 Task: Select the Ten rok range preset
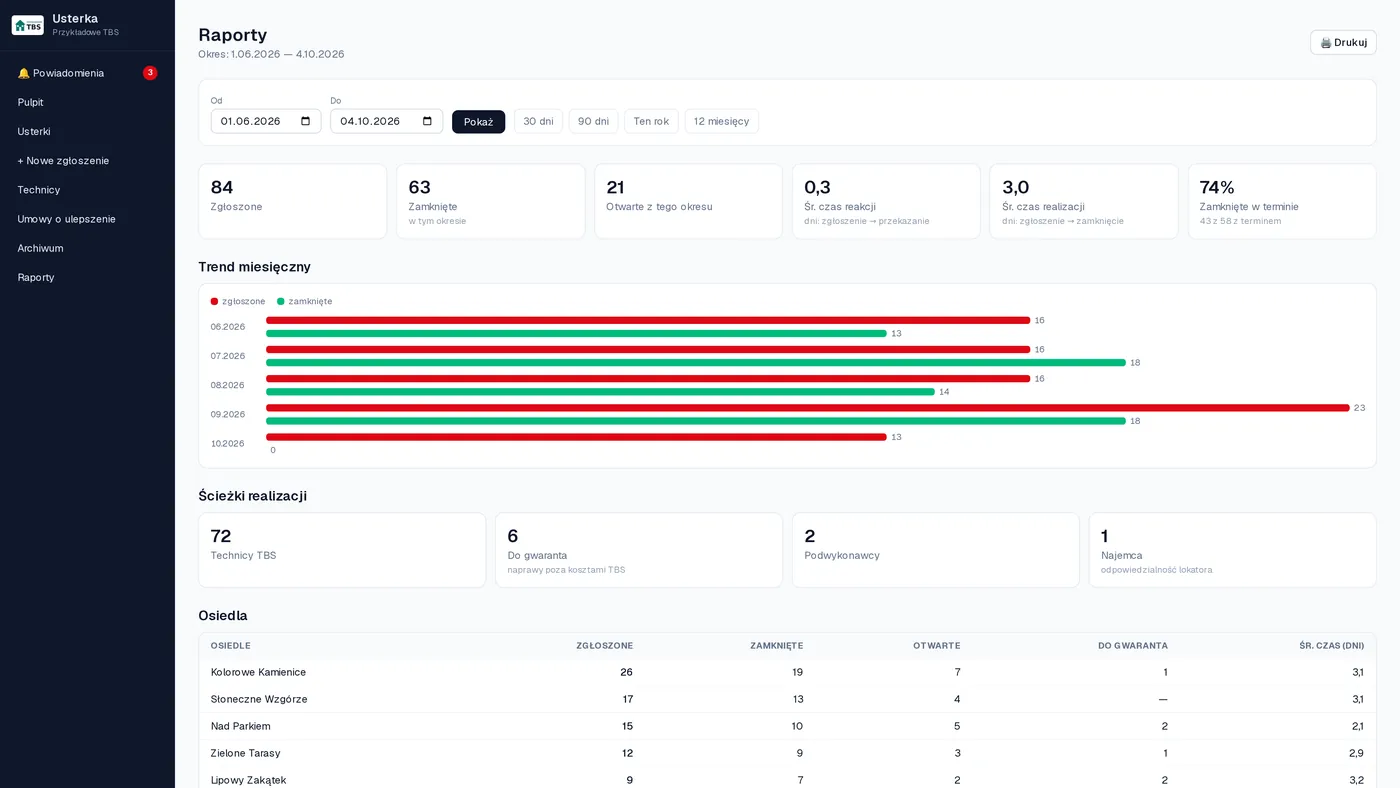coord(651,121)
